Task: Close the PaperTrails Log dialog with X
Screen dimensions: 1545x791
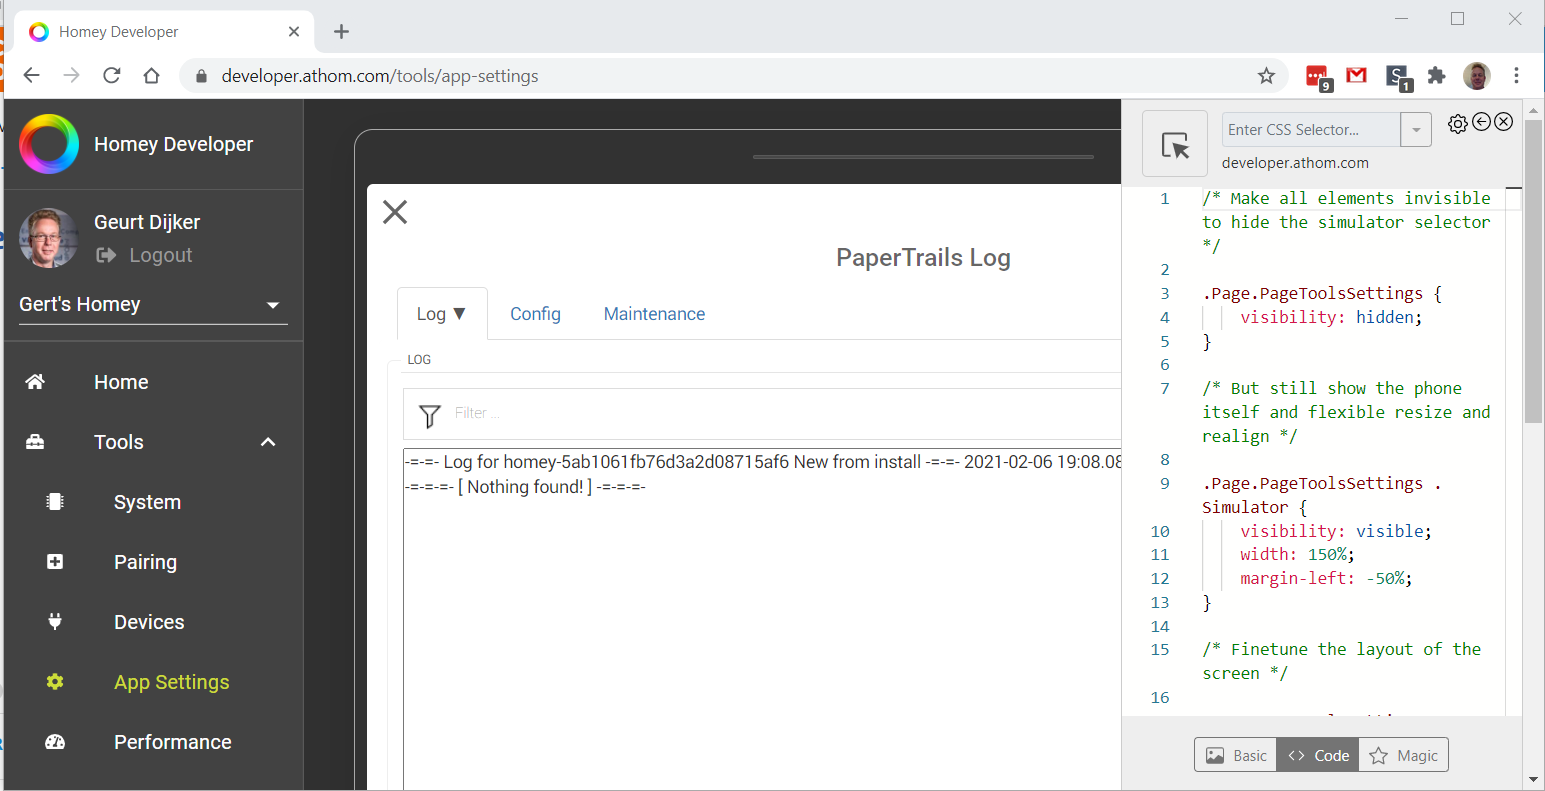Action: point(395,212)
